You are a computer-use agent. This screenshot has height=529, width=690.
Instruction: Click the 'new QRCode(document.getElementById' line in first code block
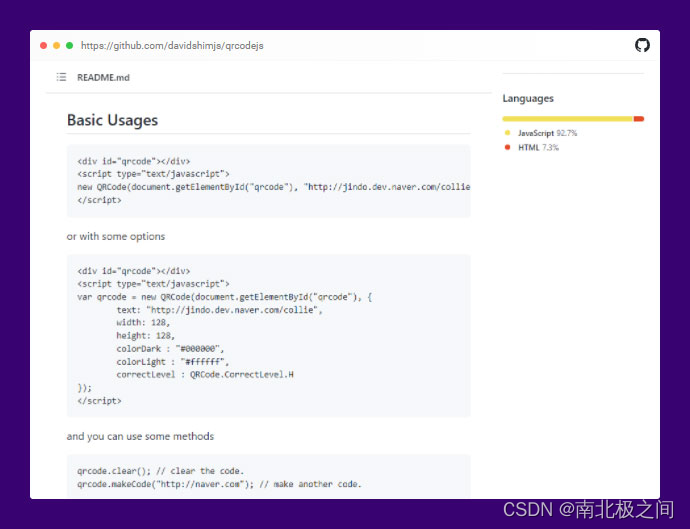[x=274, y=187]
